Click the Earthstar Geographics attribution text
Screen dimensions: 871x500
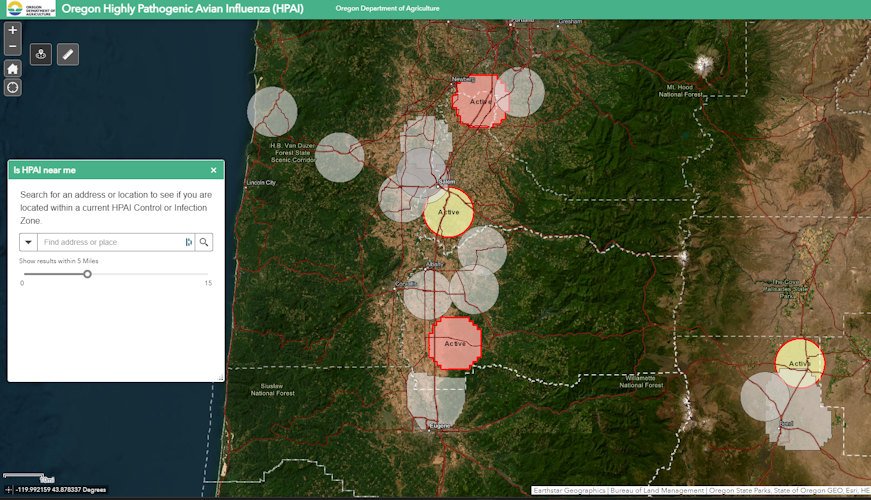[x=570, y=491]
